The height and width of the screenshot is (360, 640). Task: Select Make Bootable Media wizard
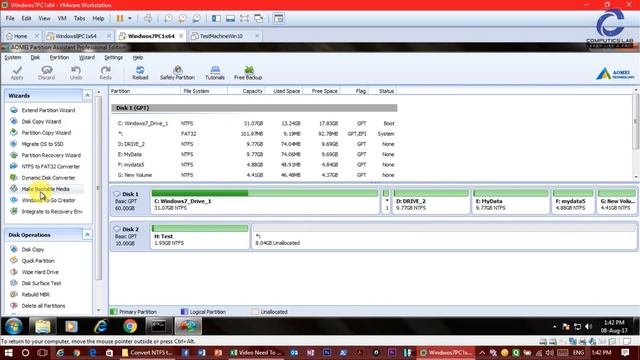coord(45,189)
